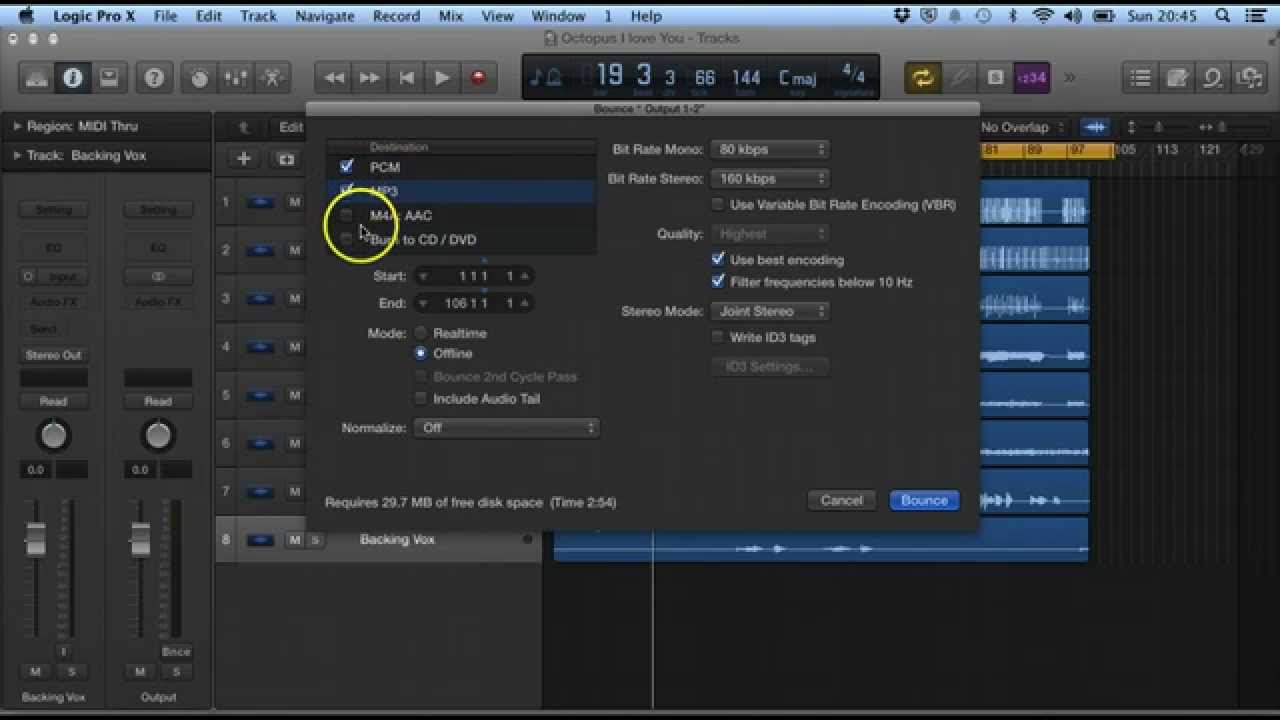1280x720 pixels.
Task: Toggle Filter frequencies below 10 Hz
Action: [717, 282]
